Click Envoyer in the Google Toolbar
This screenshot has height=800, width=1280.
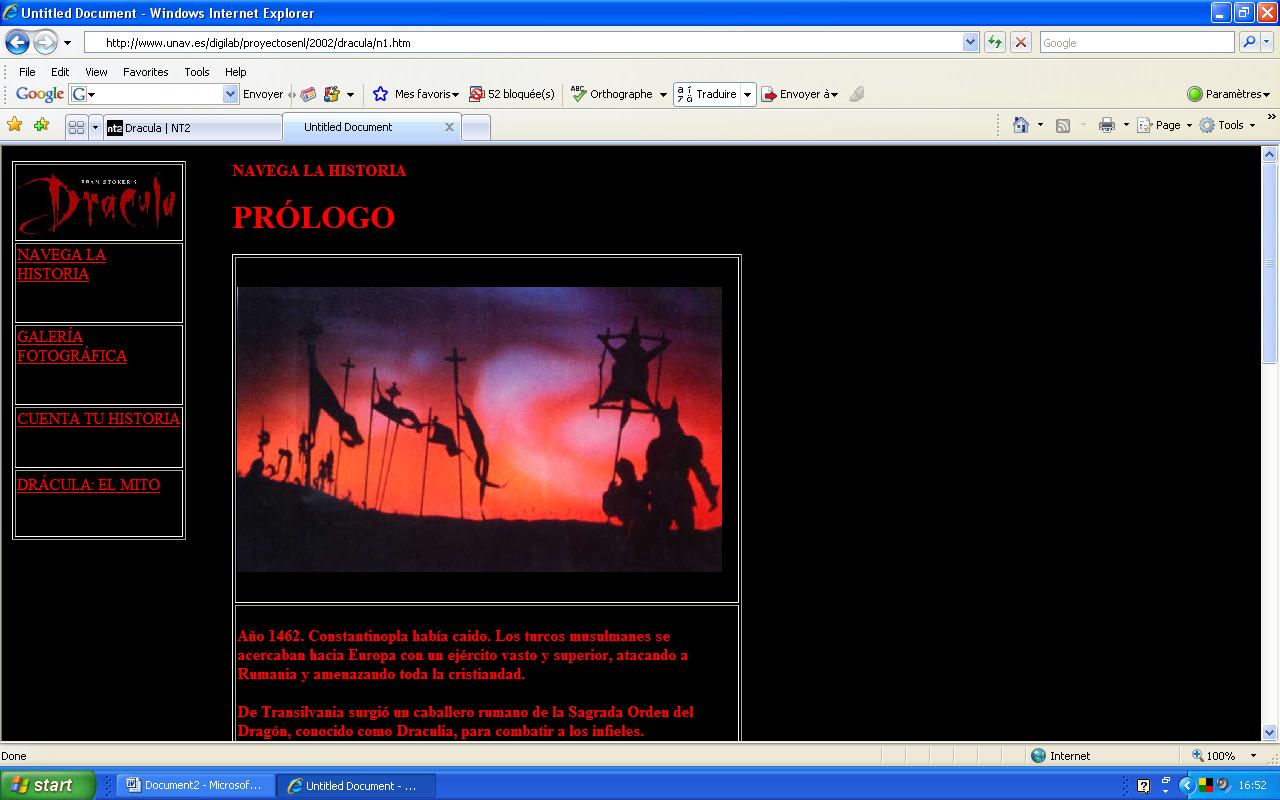pyautogui.click(x=263, y=94)
